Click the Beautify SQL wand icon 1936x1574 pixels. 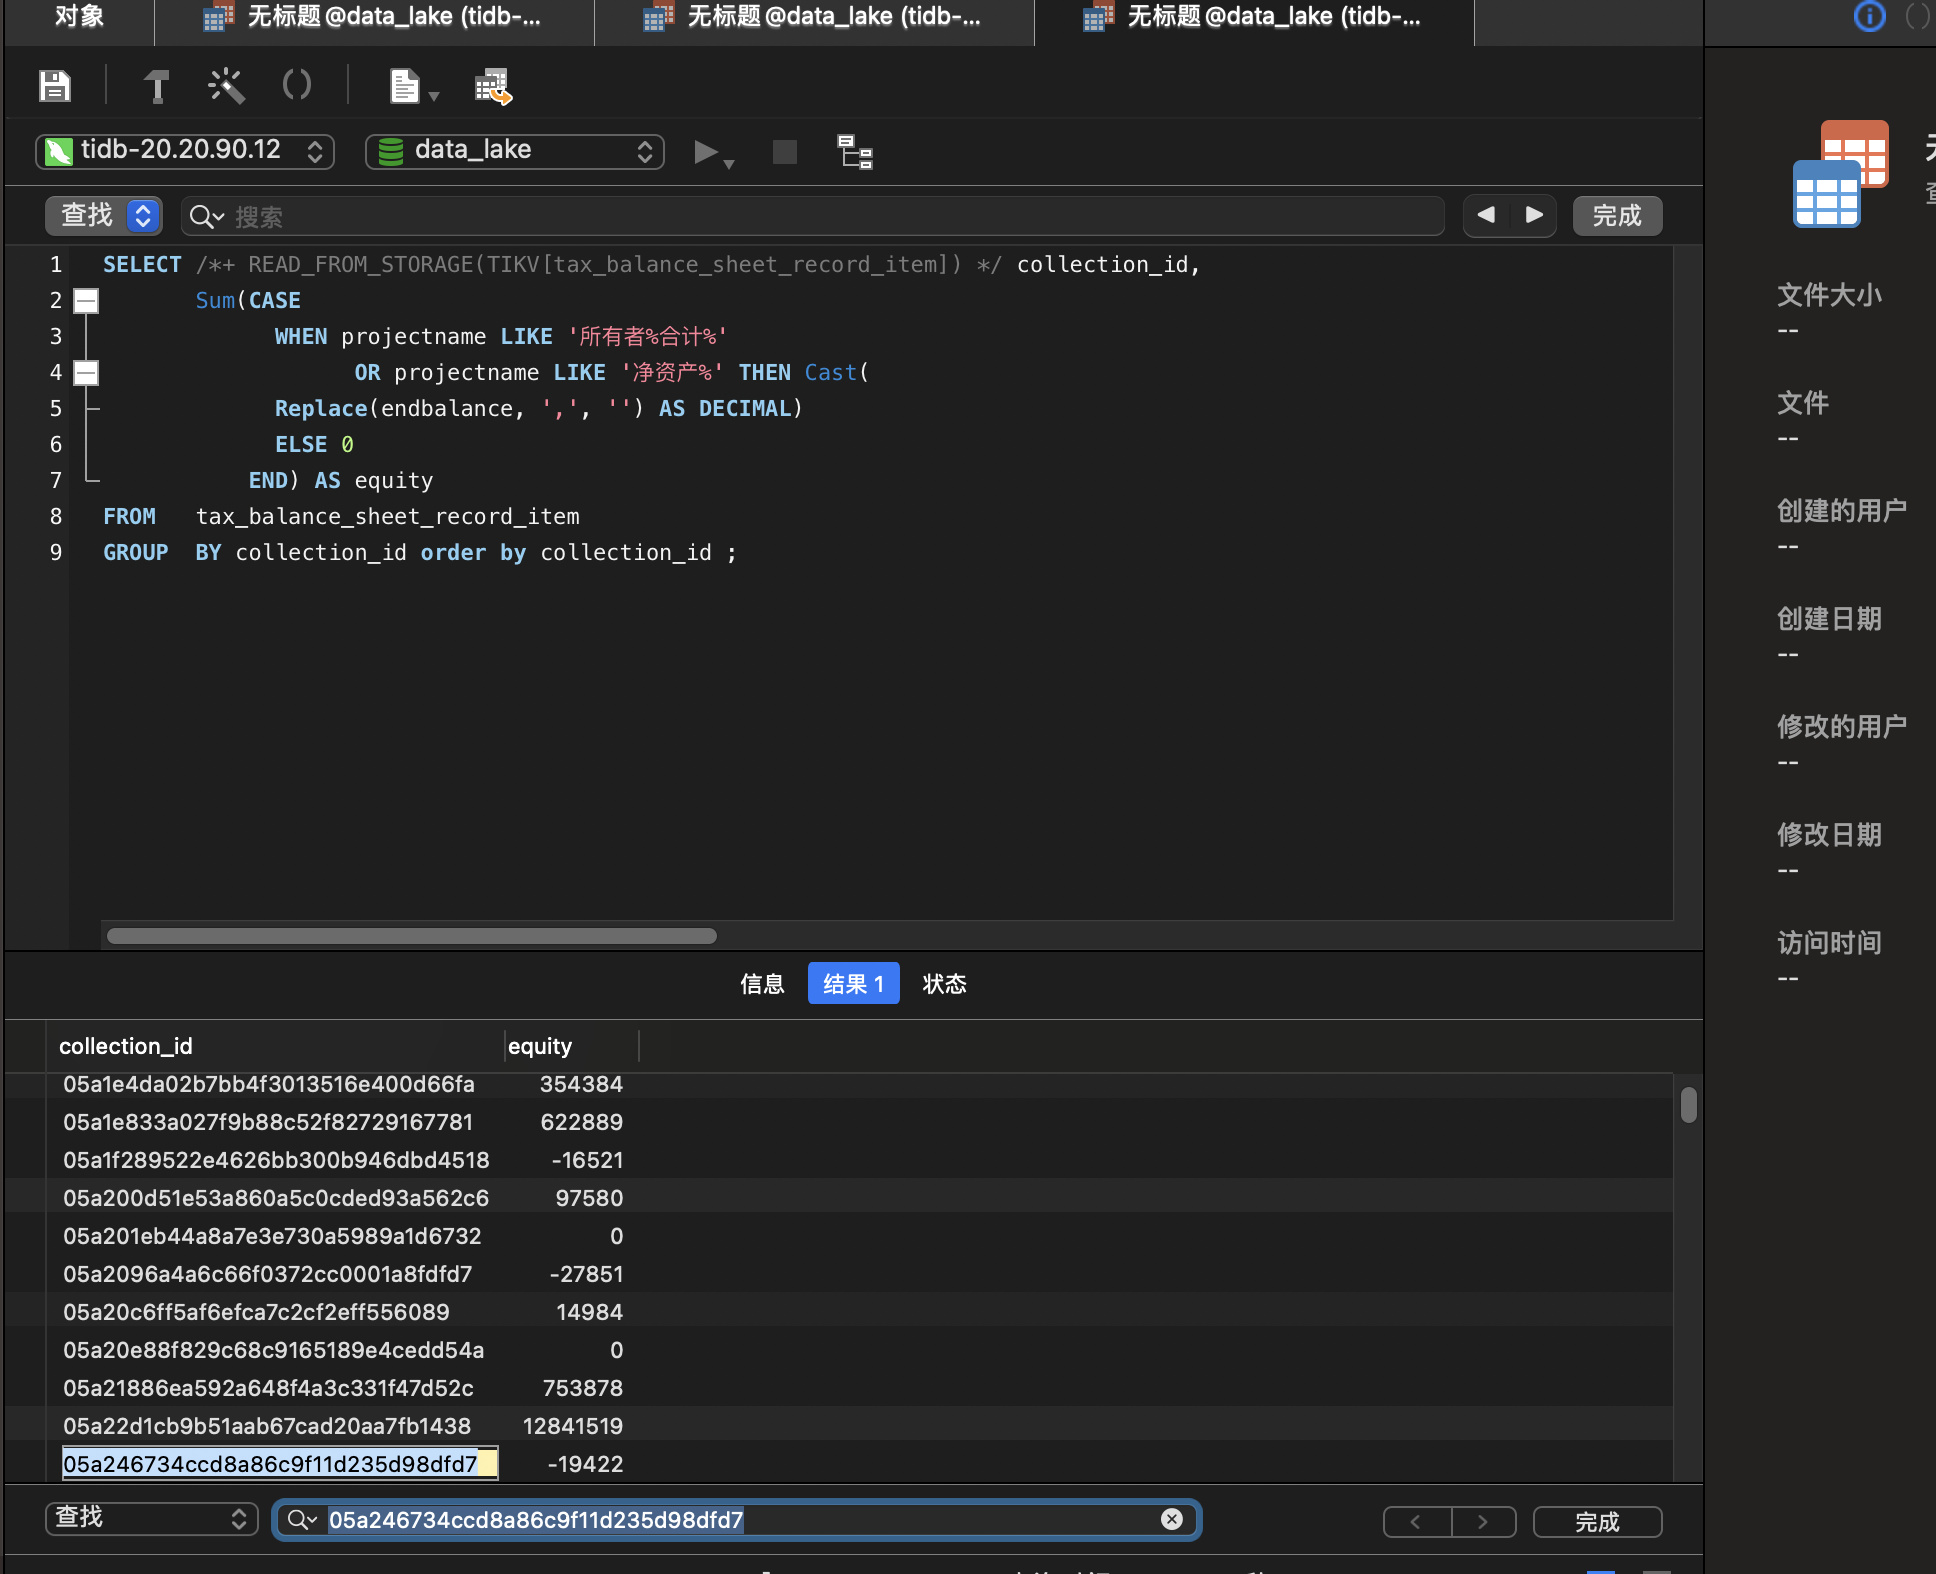click(x=226, y=86)
